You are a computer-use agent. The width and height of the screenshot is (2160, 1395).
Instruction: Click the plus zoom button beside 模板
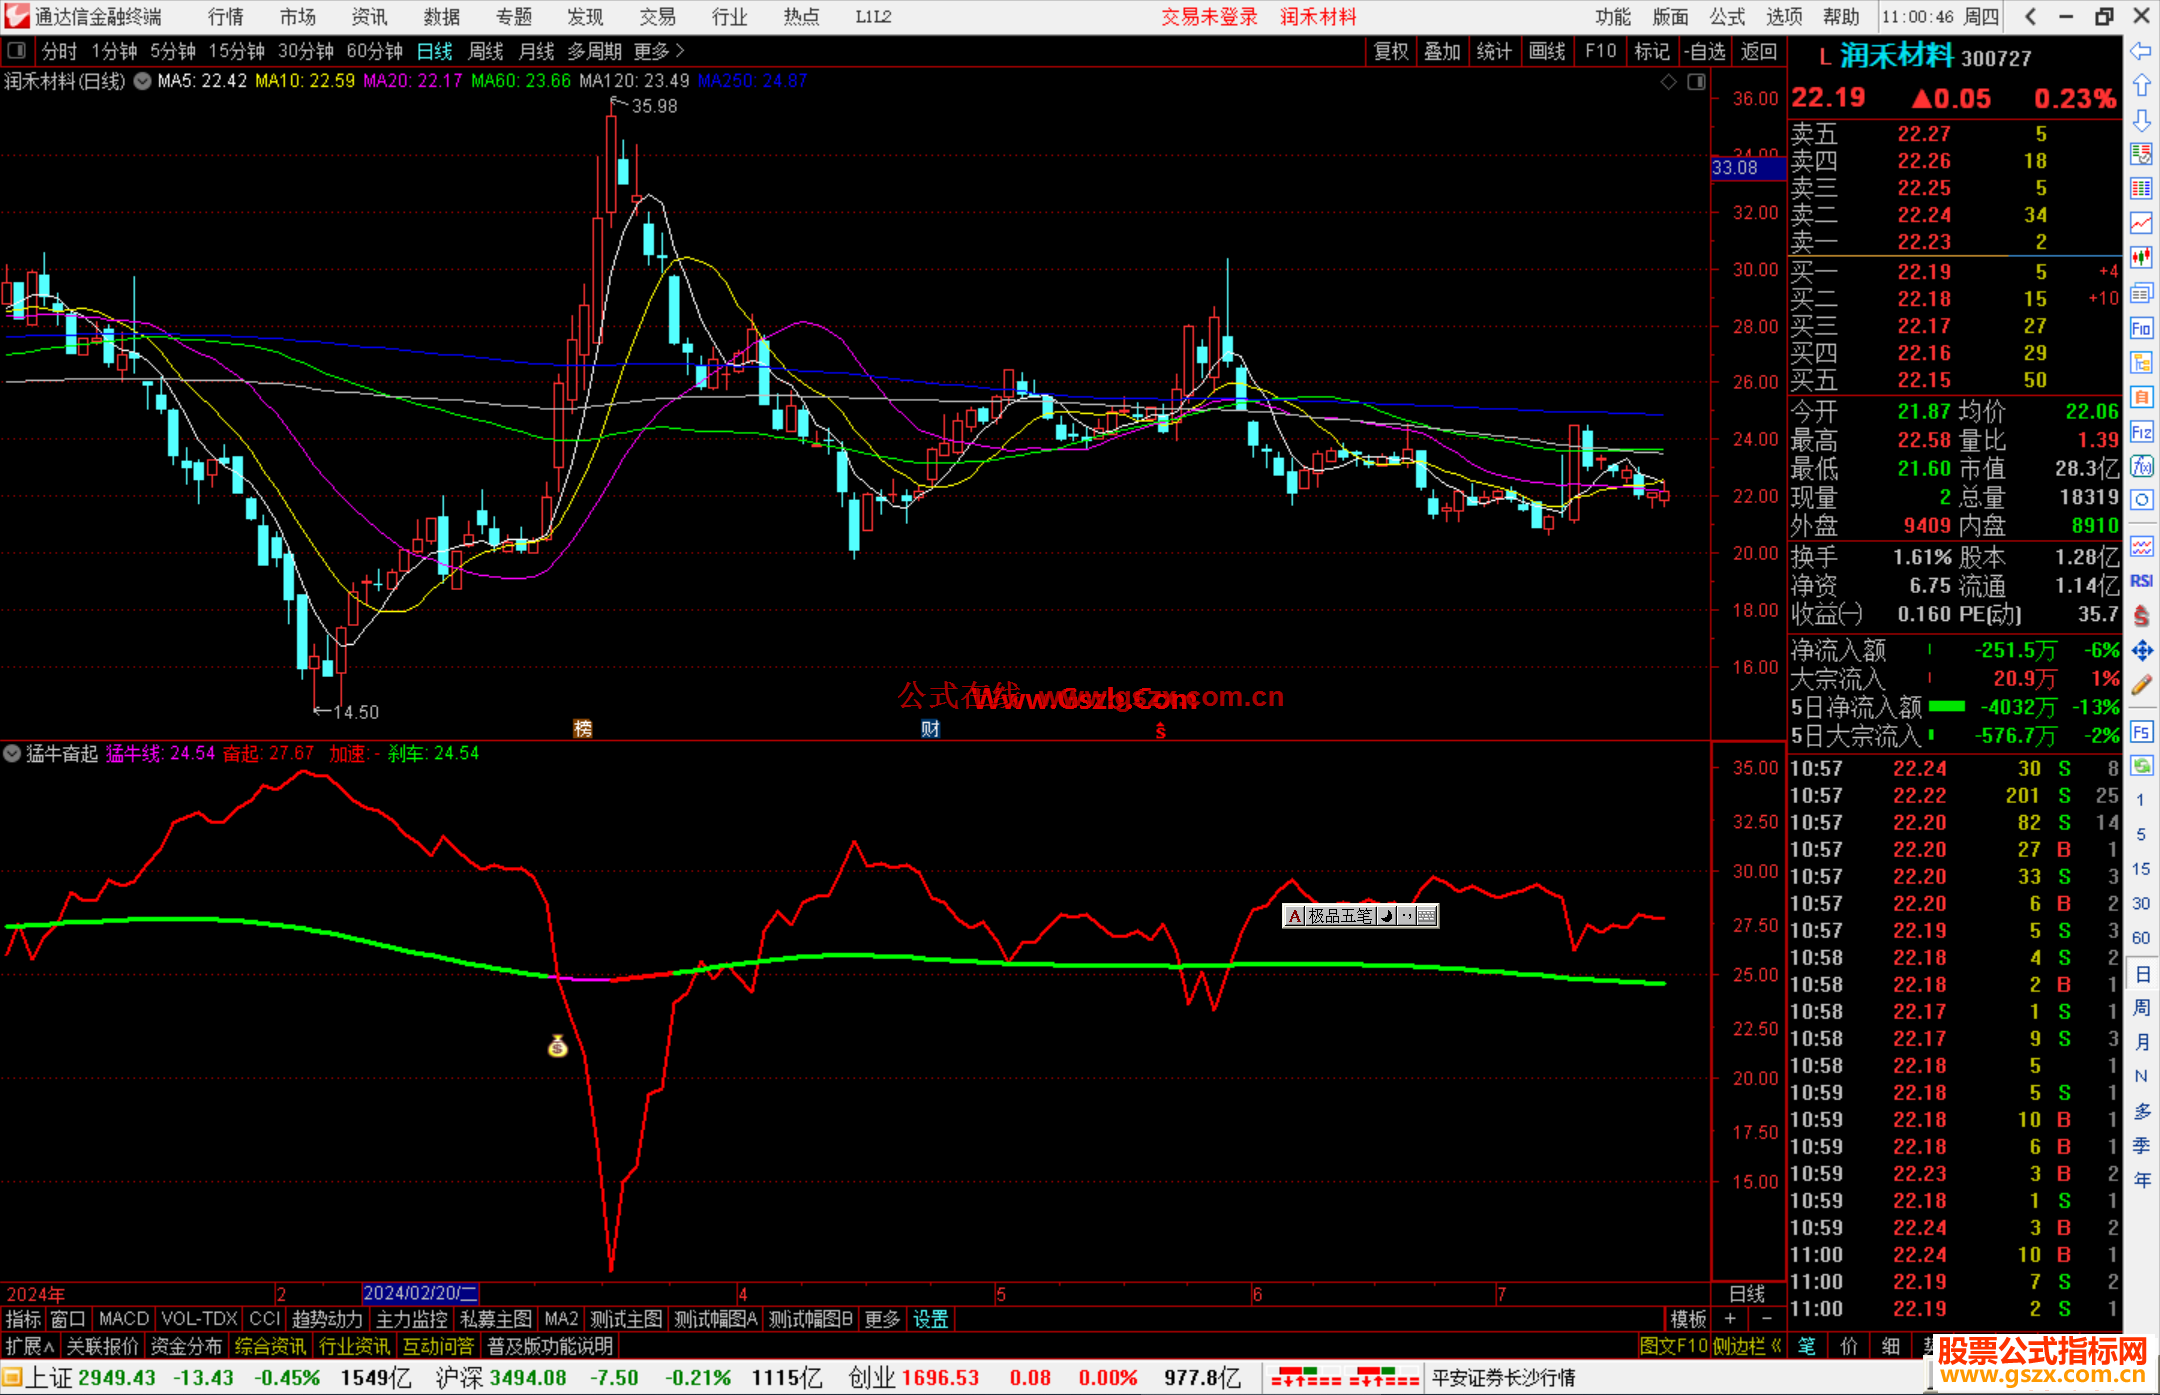point(1730,1319)
